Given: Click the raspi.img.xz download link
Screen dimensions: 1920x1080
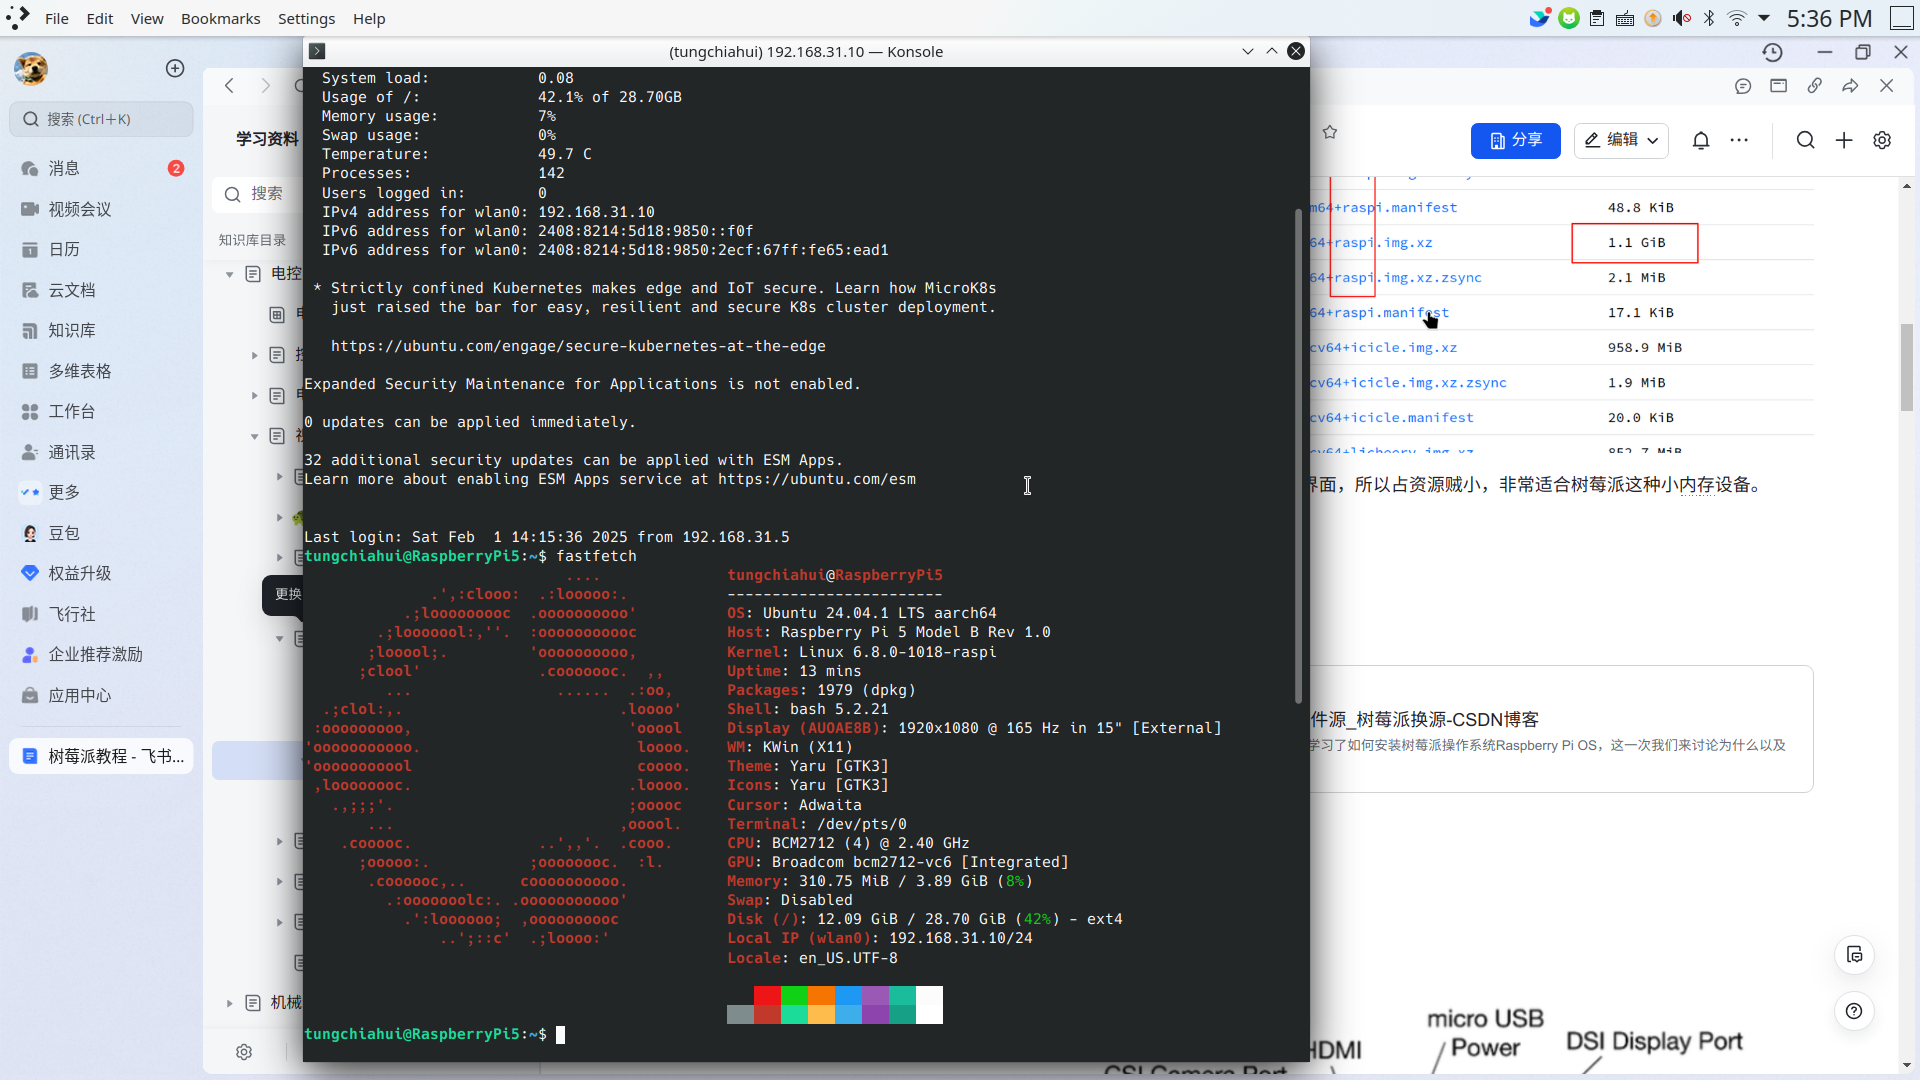Looking at the screenshot, I should [1371, 243].
